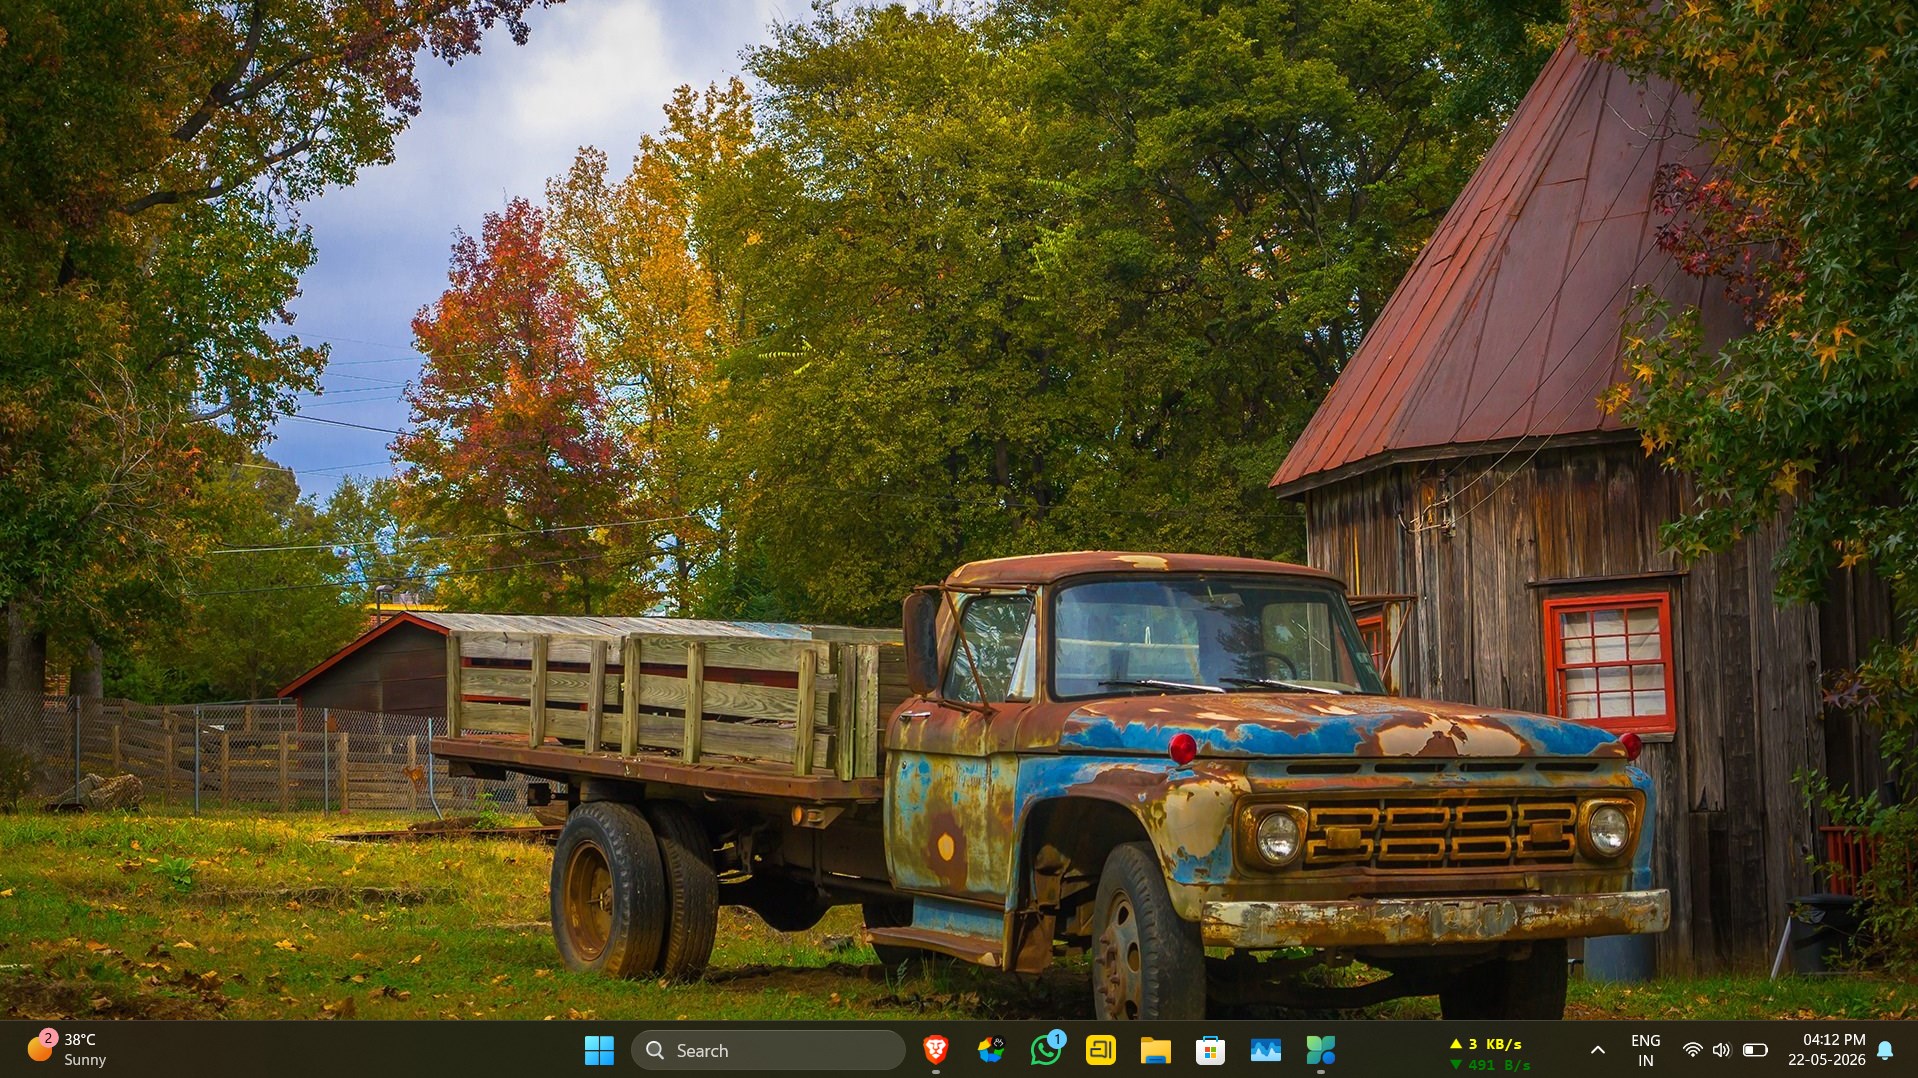Open the clock and date 04:12 PM
This screenshot has height=1078, width=1918.
[1826, 1050]
